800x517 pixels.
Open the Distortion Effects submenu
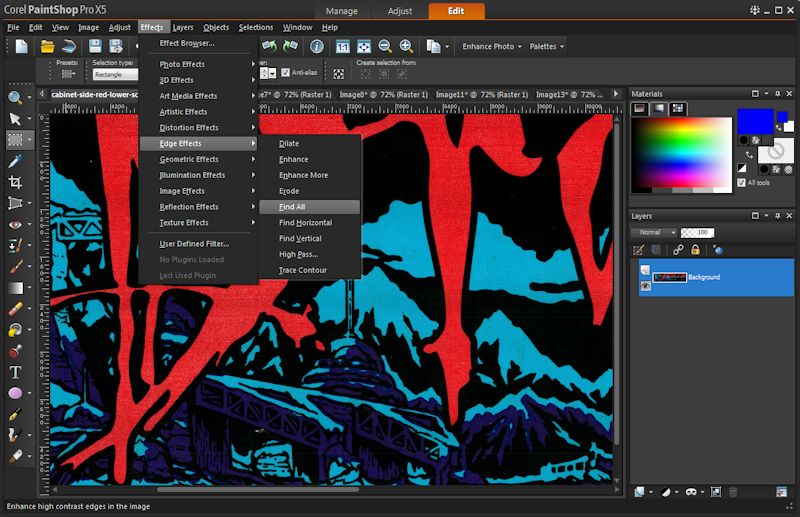pyautogui.click(x=189, y=128)
